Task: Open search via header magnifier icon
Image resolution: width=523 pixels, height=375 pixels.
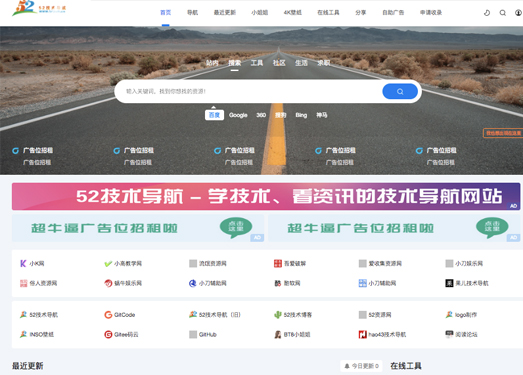Action: pos(503,13)
